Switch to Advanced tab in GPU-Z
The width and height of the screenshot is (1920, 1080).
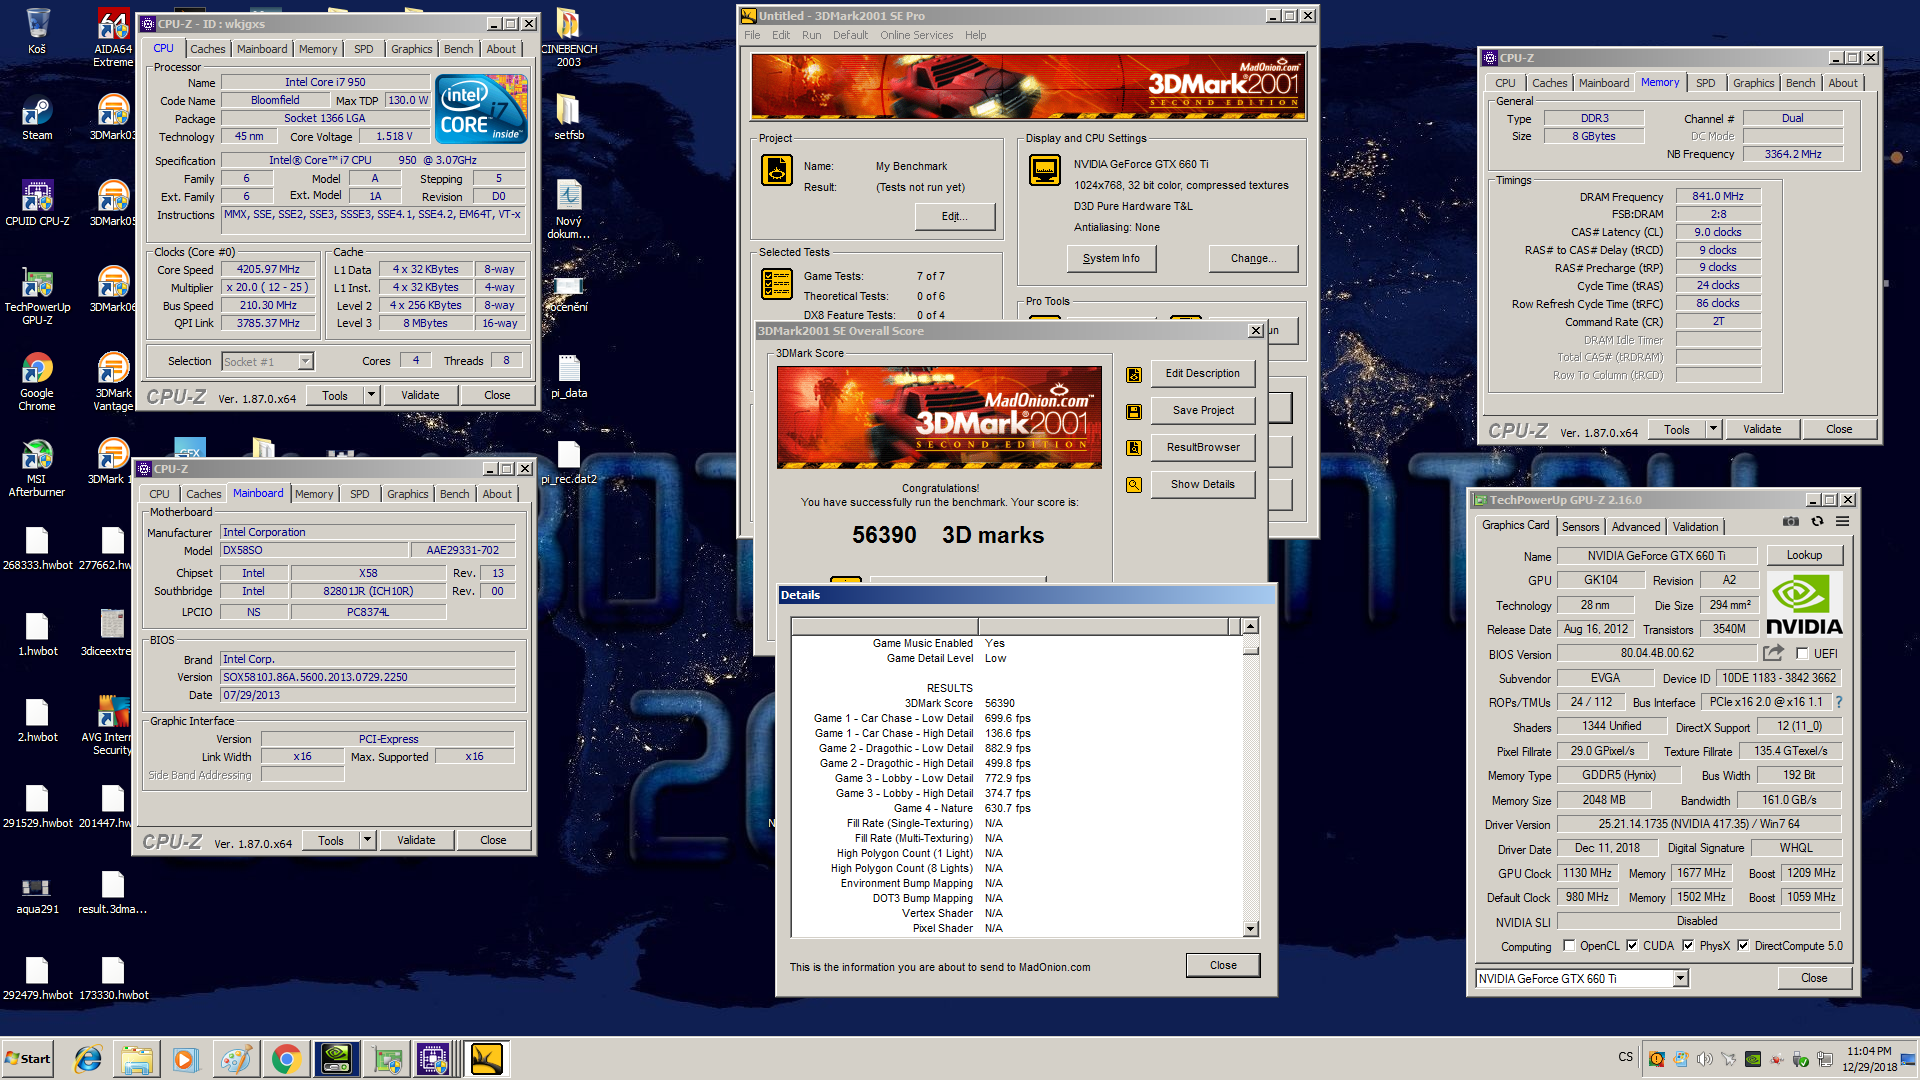[x=1636, y=527]
